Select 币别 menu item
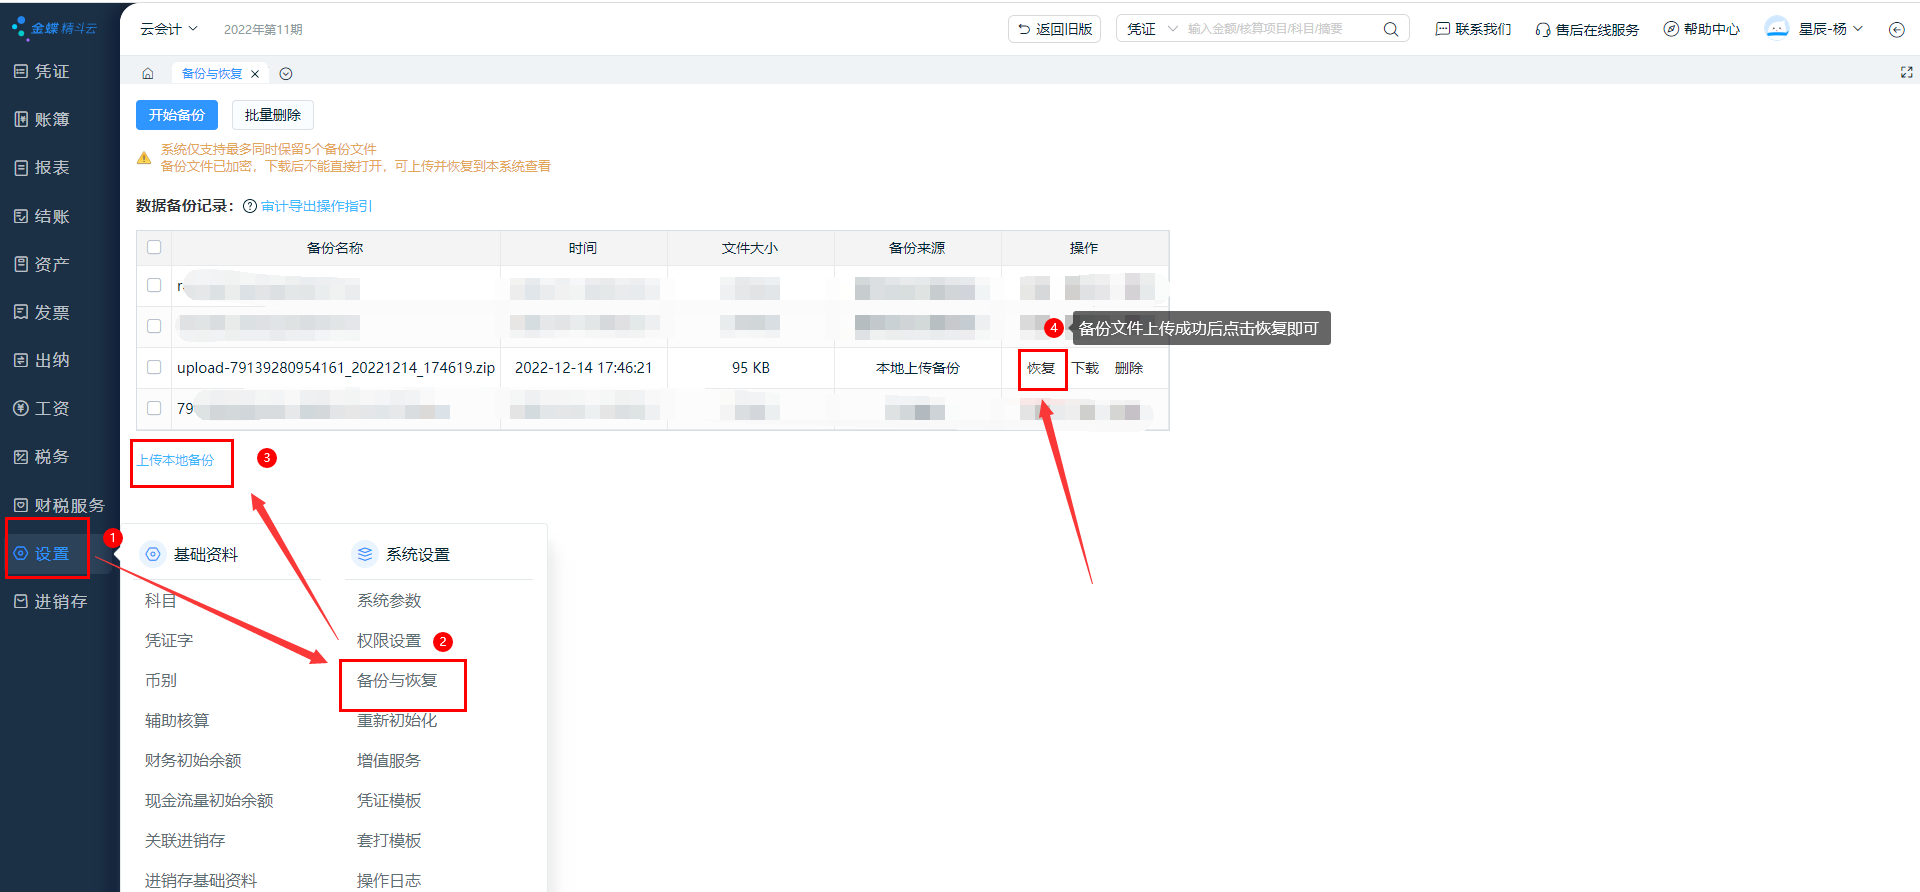Screen dimensions: 1920x892 coord(161,680)
